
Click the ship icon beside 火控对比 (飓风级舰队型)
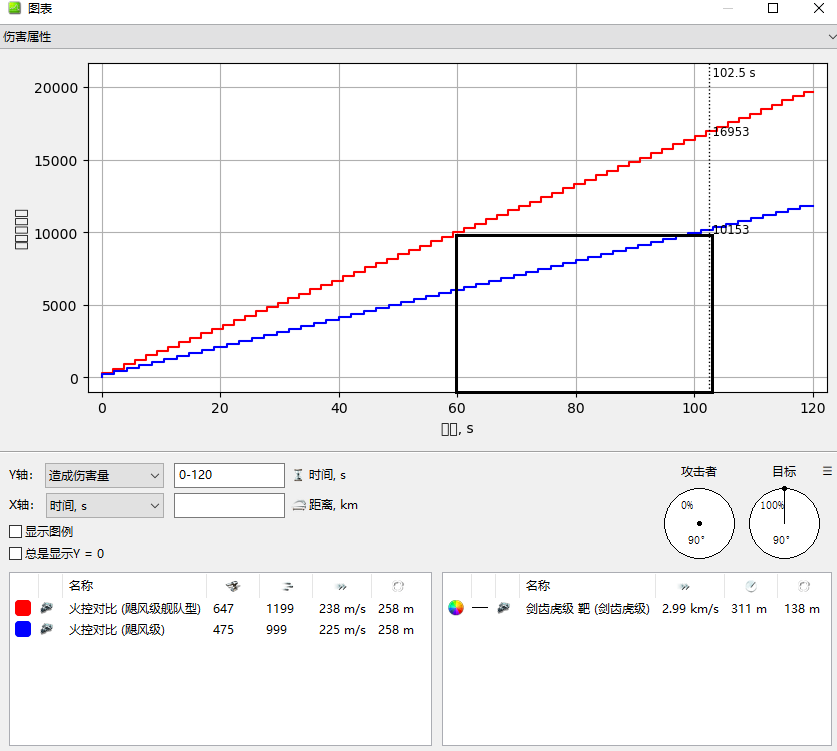48,608
